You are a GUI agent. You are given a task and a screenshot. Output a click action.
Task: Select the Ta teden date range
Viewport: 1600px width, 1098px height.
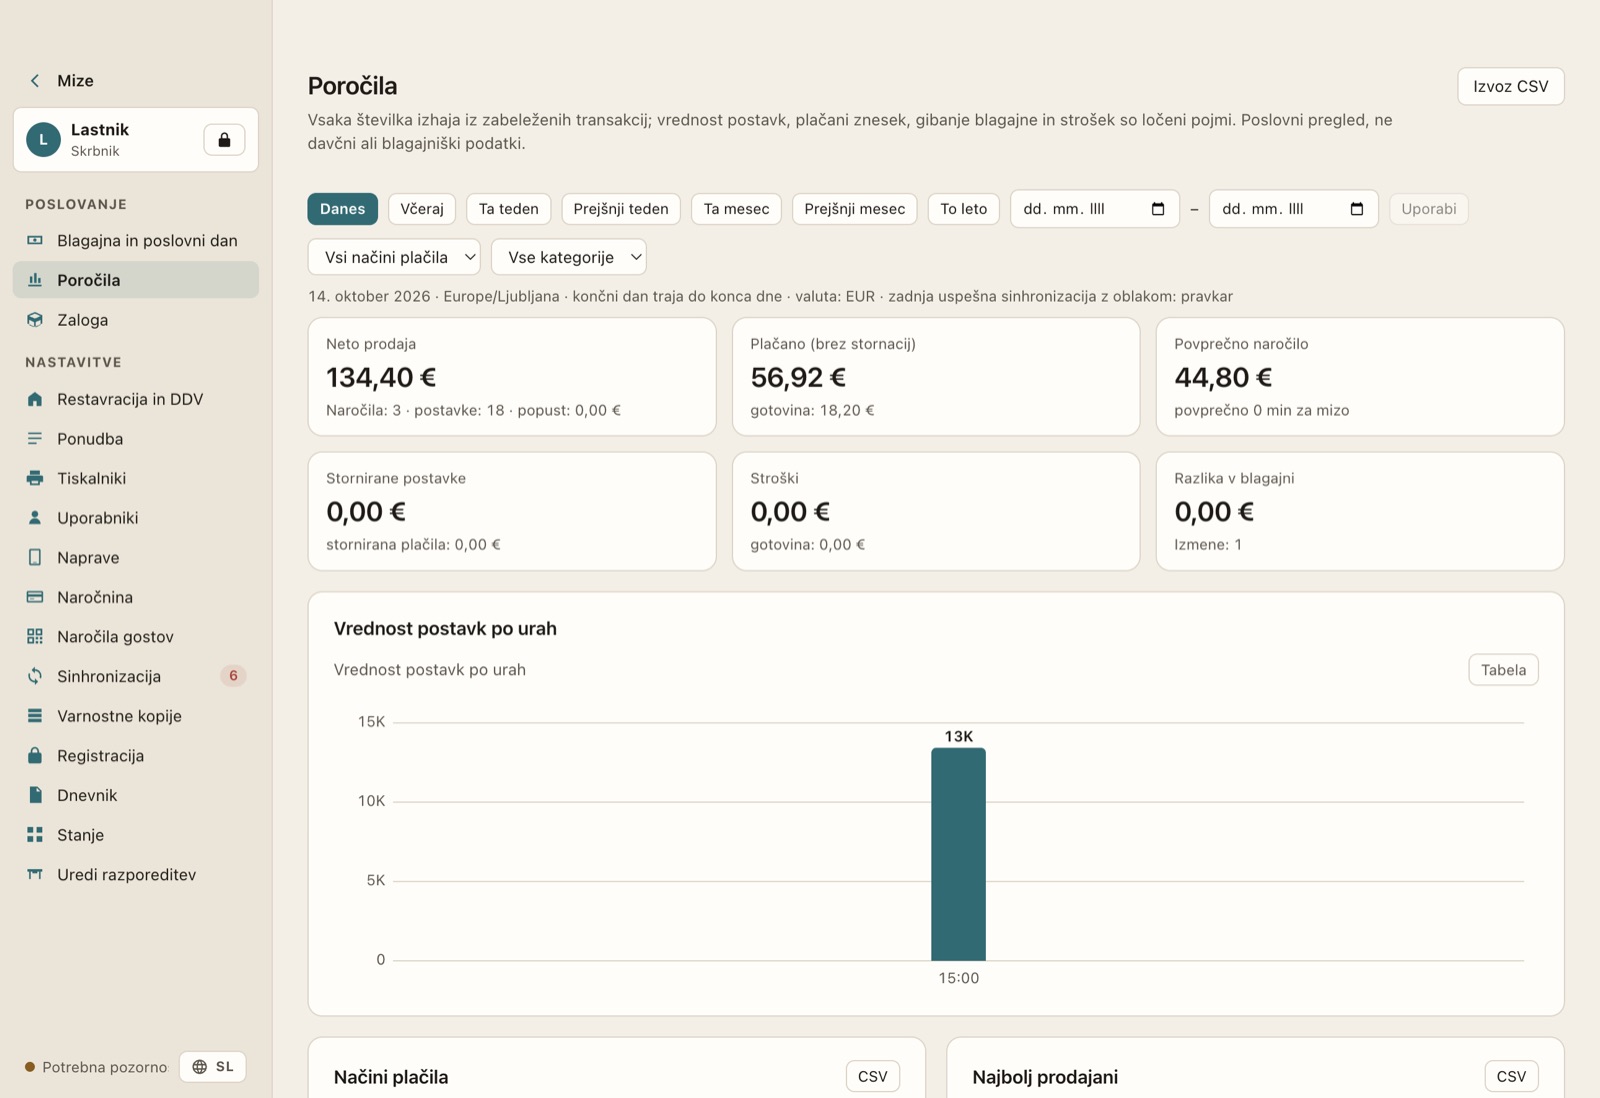(x=508, y=209)
